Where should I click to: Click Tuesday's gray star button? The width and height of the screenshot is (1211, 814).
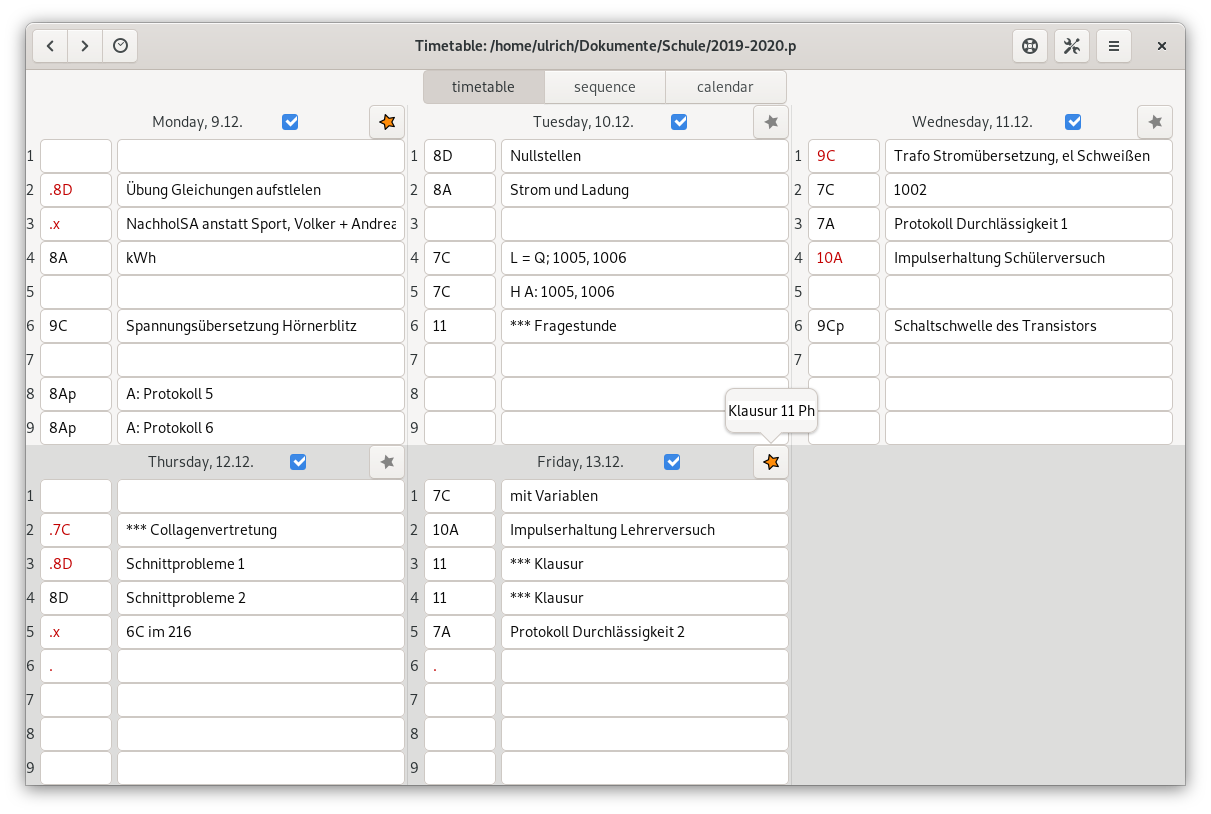tap(771, 122)
